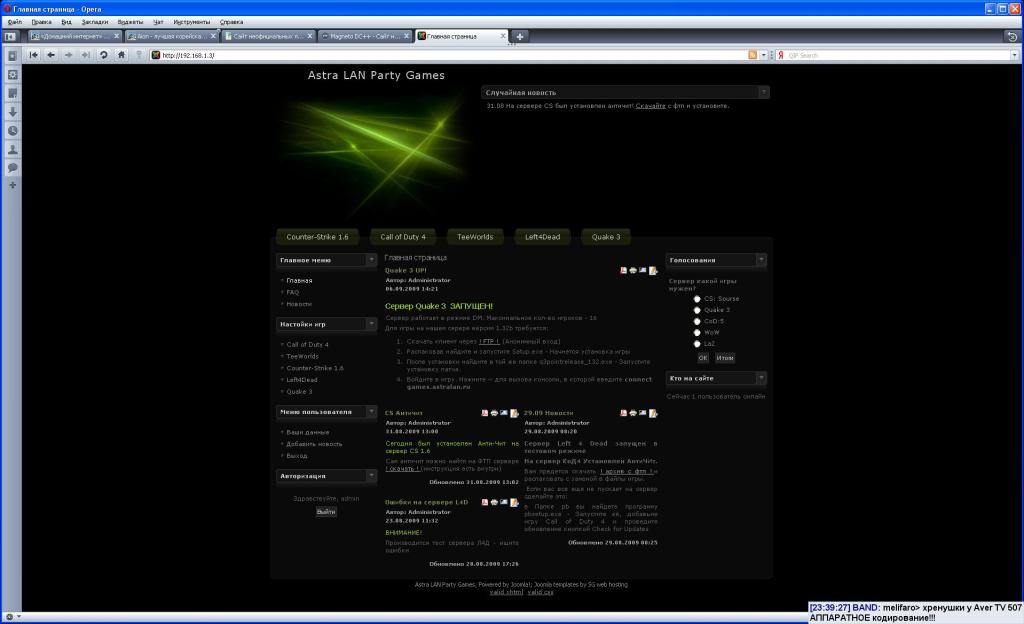Switch to the Aion tab
The height and width of the screenshot is (624, 1024).
[x=172, y=37]
